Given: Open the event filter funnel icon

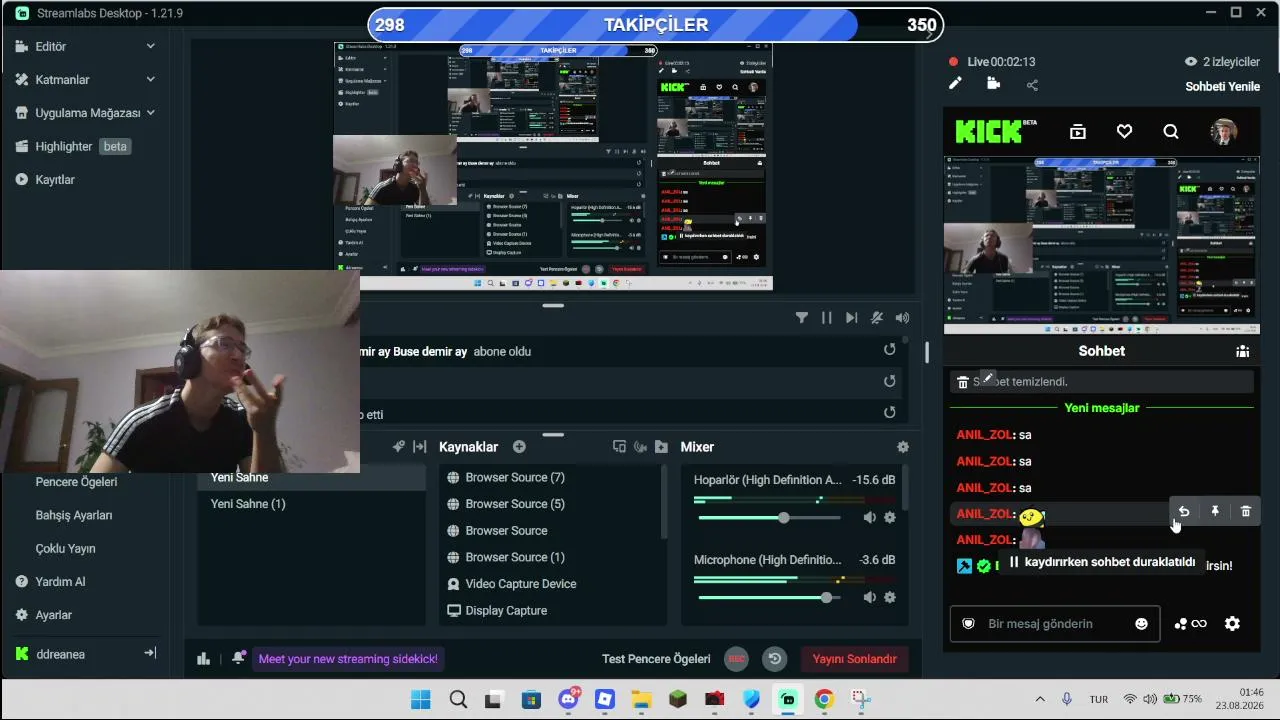Looking at the screenshot, I should (801, 318).
